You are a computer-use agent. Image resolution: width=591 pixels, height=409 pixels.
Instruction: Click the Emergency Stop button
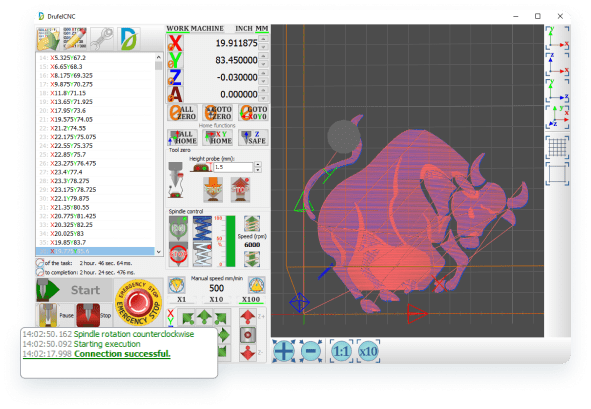coord(138,302)
